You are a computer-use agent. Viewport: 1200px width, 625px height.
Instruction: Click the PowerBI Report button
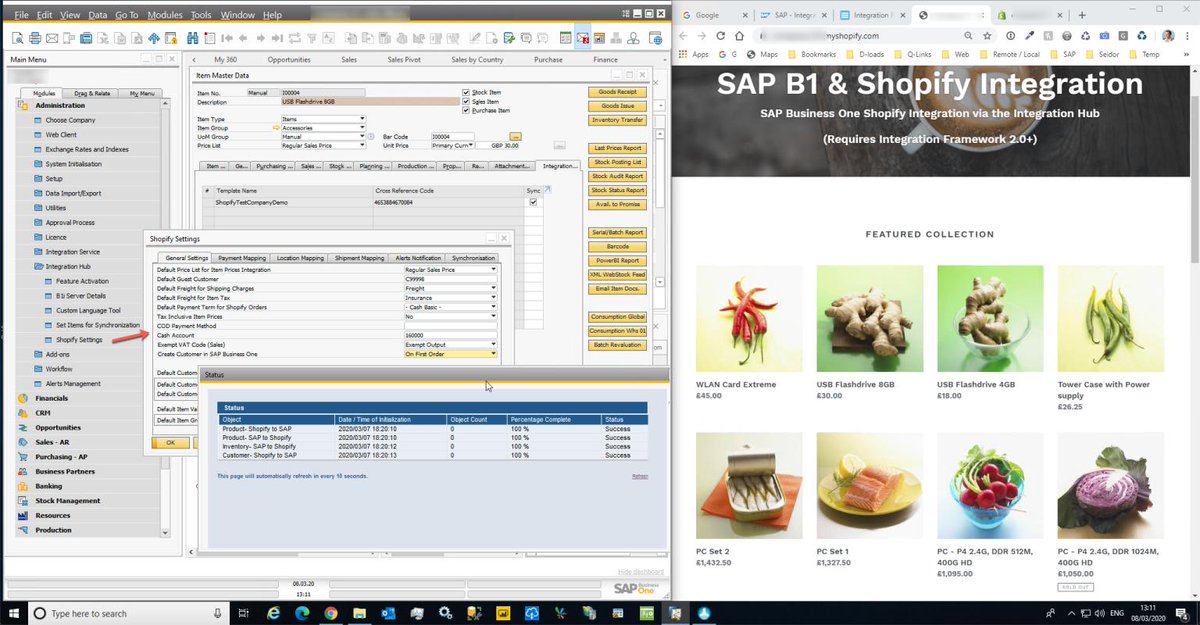617,260
